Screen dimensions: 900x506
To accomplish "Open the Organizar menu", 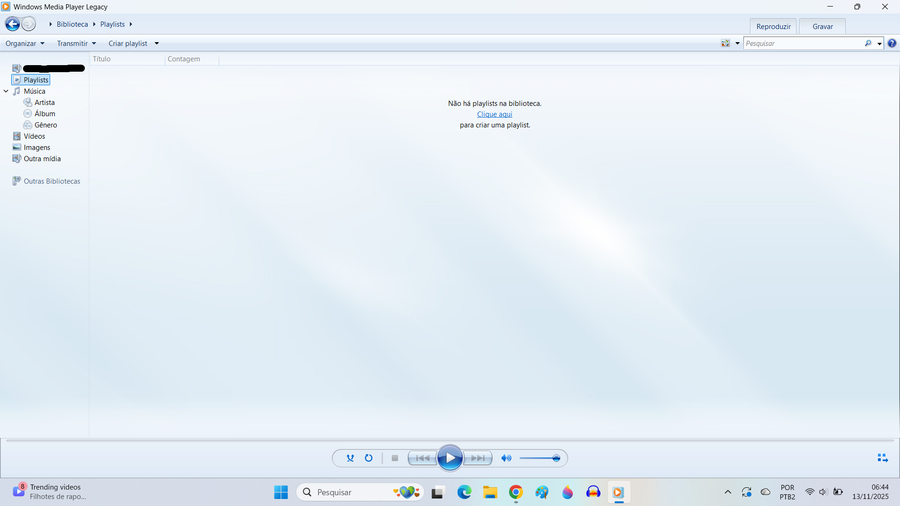I will [x=25, y=43].
